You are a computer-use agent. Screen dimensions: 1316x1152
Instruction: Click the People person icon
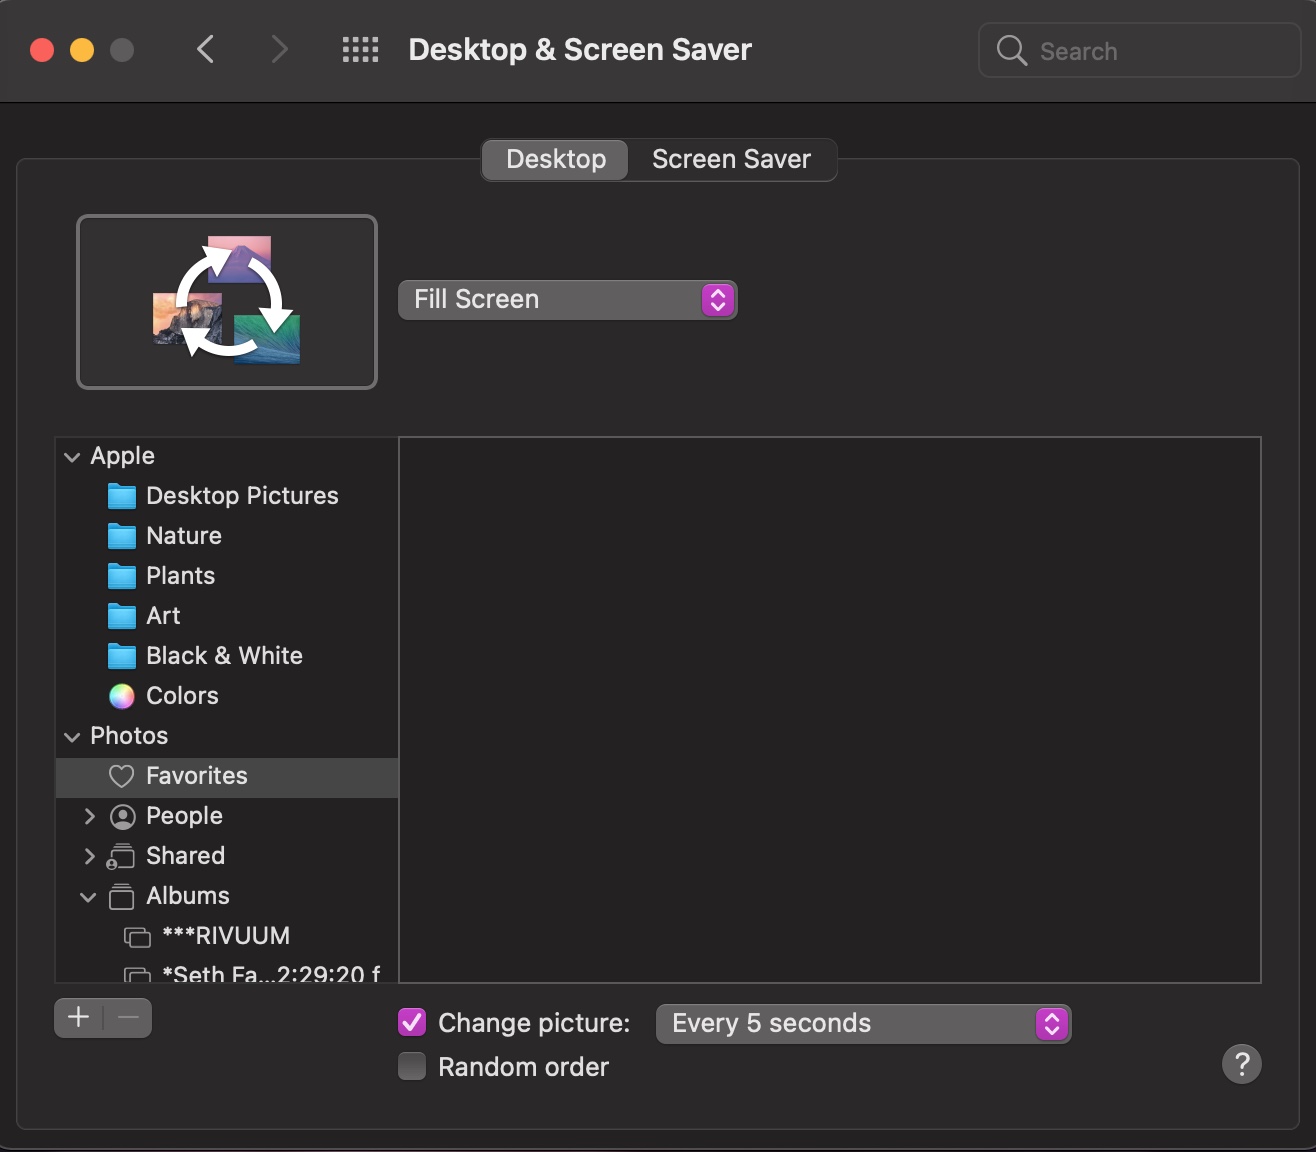[122, 817]
